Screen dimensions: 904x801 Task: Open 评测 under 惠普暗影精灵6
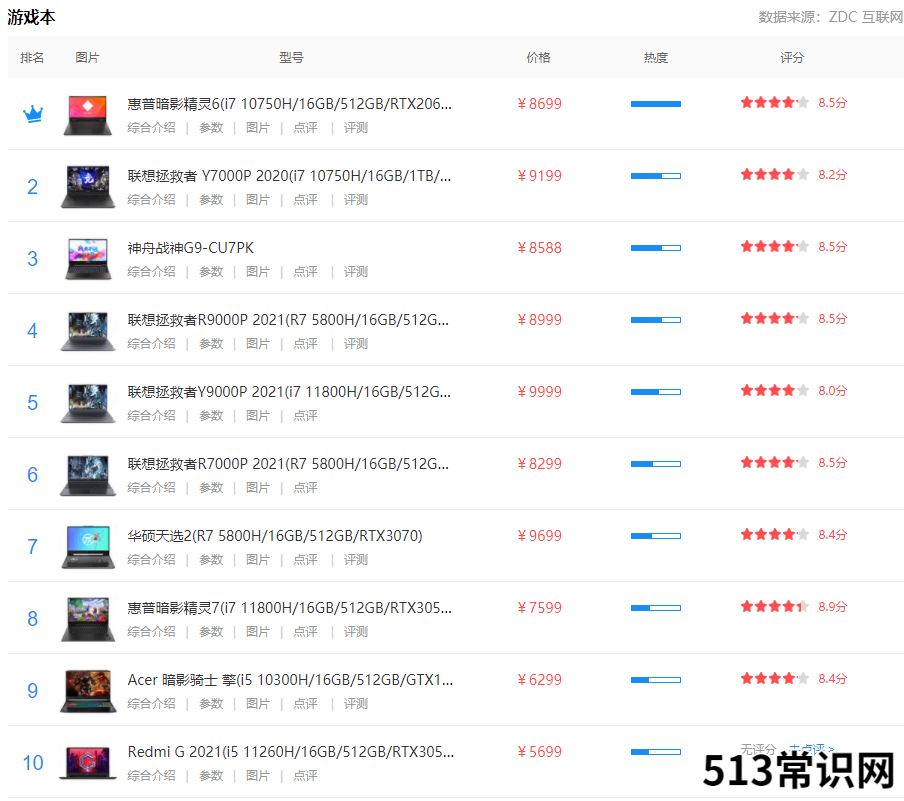point(356,127)
